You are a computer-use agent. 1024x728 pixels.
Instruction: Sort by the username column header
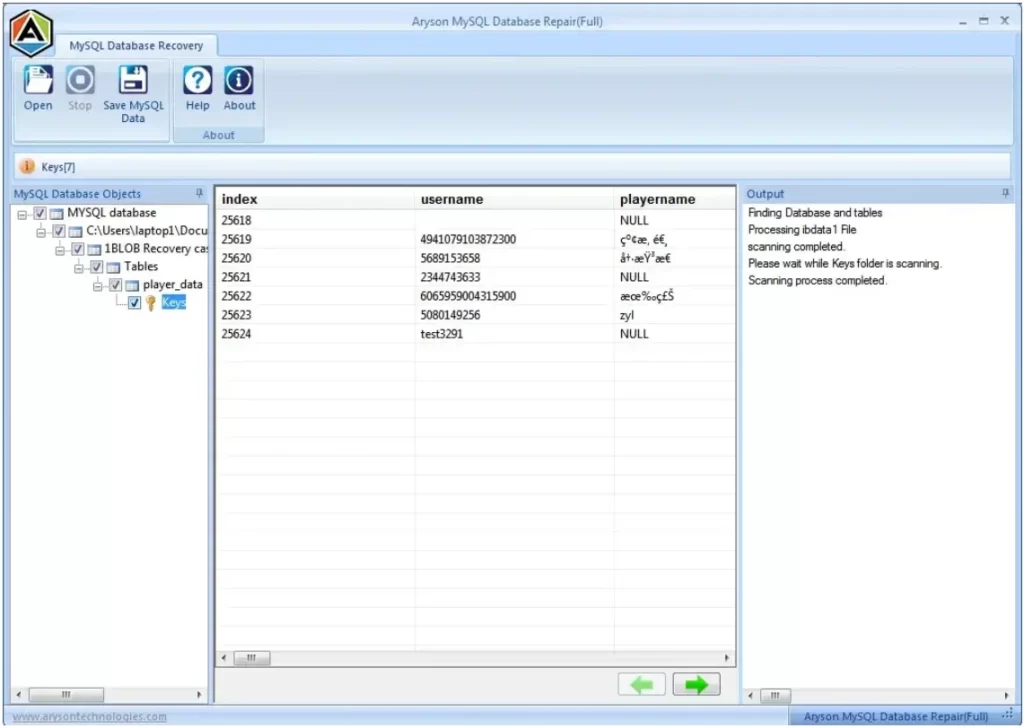514,199
